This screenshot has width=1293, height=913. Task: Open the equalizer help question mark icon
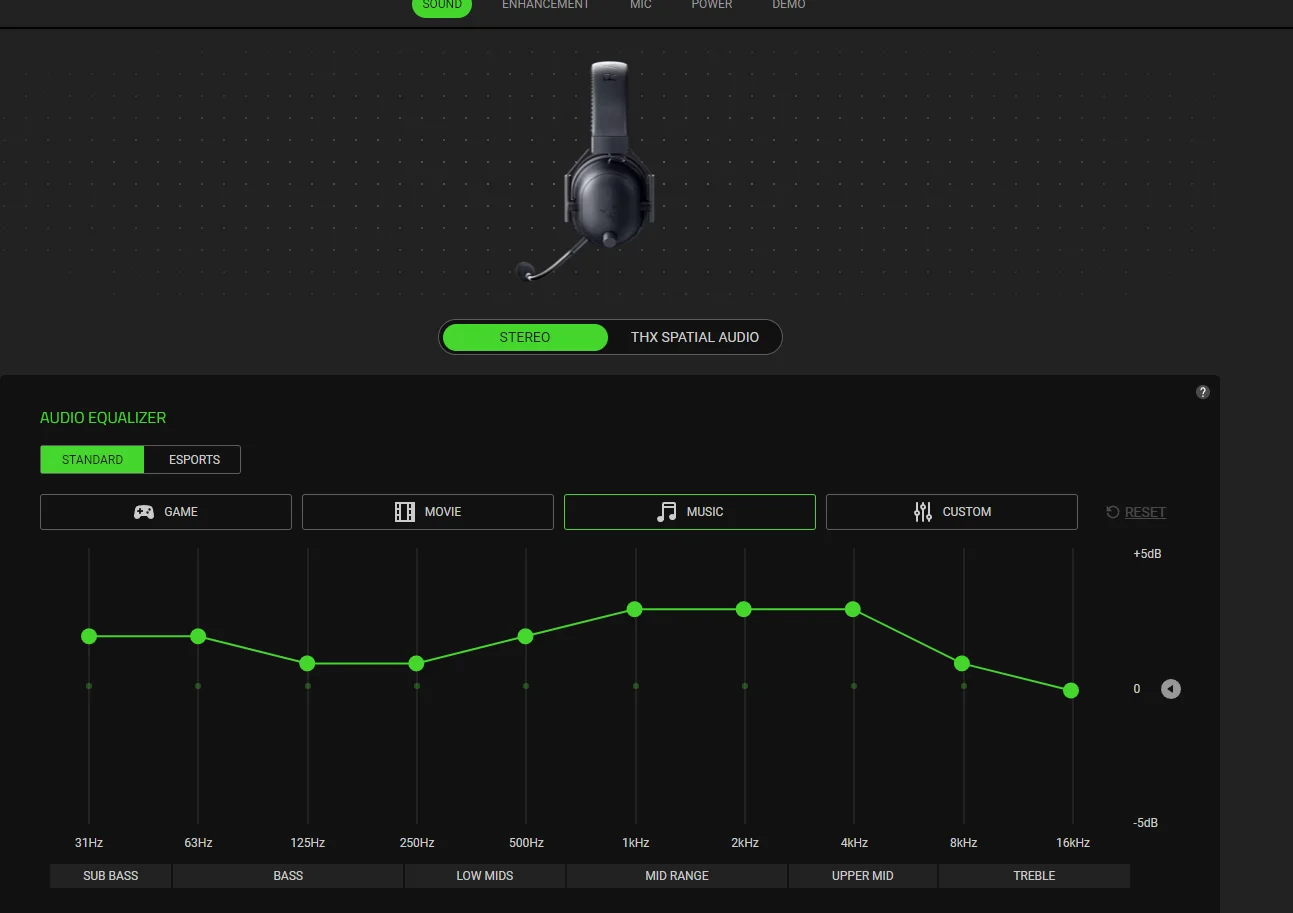coord(1203,392)
